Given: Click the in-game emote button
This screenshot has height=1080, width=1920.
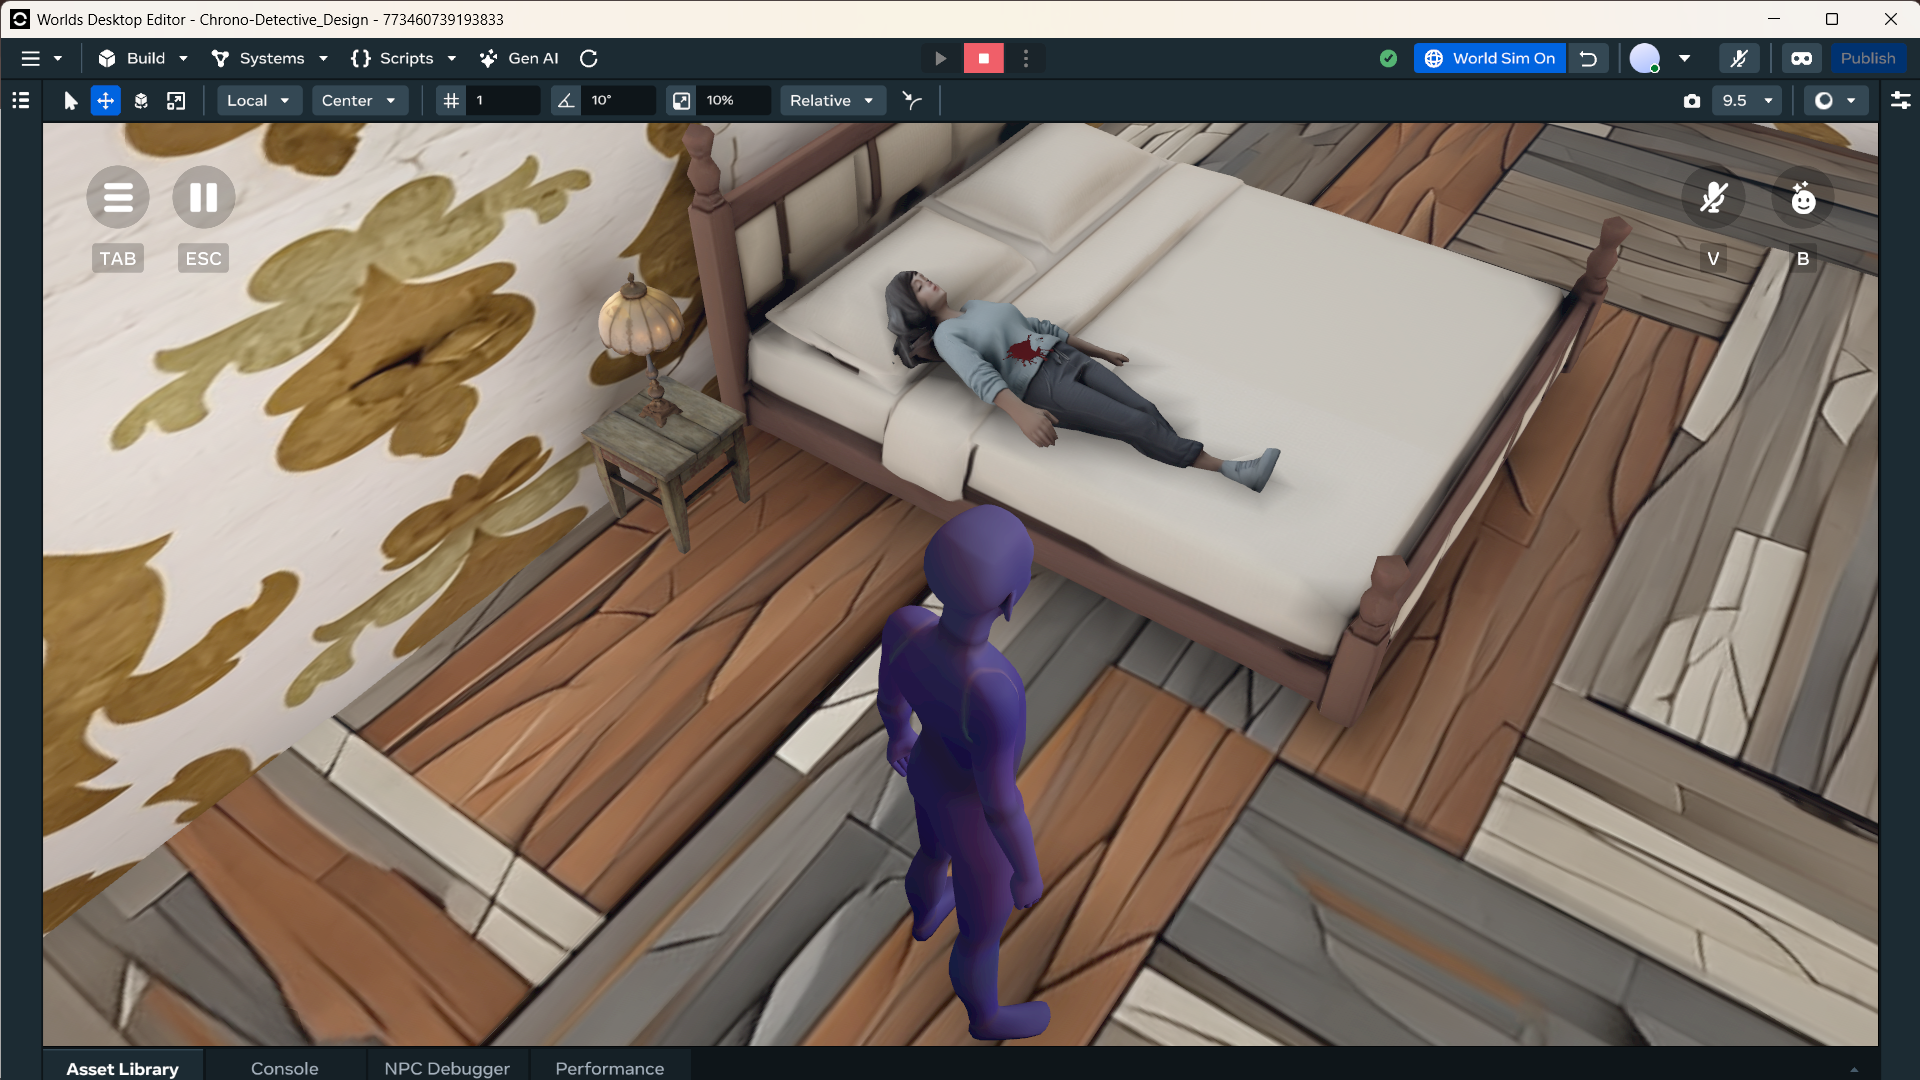Looking at the screenshot, I should 1802,198.
